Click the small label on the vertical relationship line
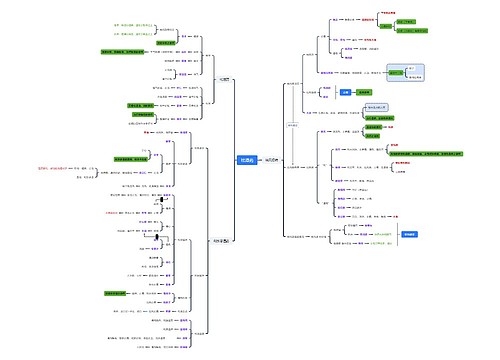This screenshot has width=500, height=360. click(x=293, y=125)
